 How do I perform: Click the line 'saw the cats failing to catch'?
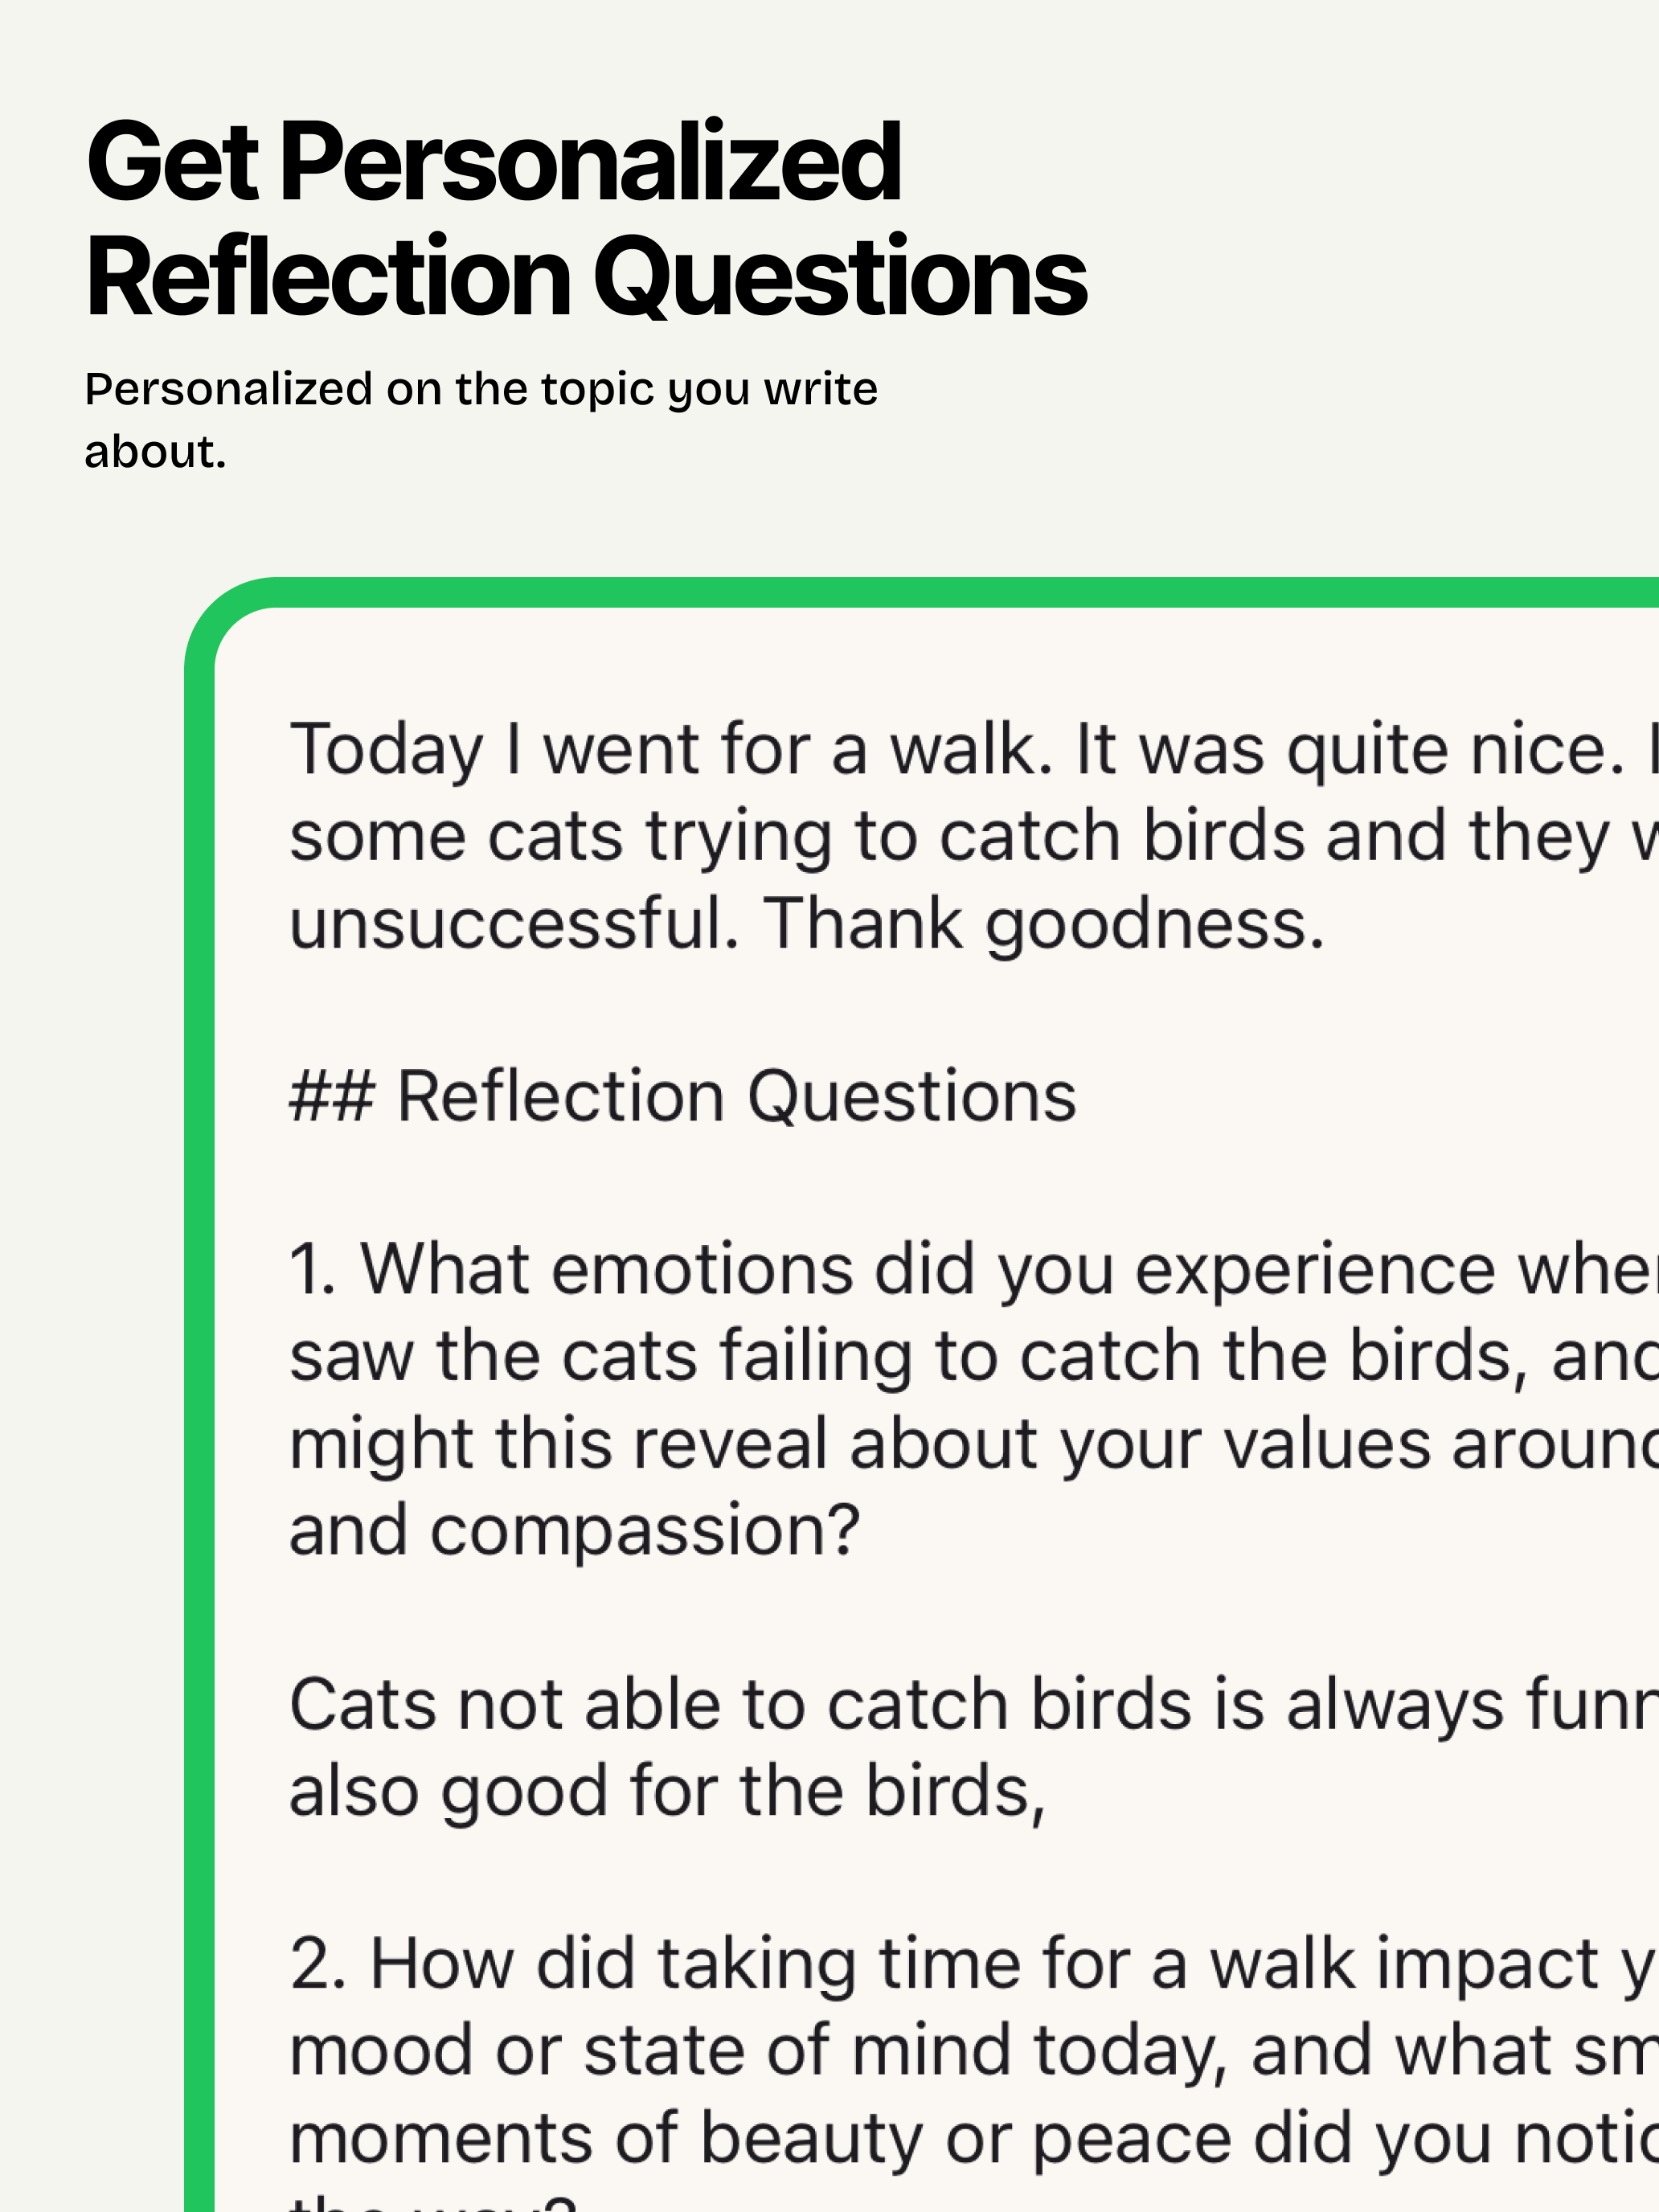click(x=973, y=1357)
